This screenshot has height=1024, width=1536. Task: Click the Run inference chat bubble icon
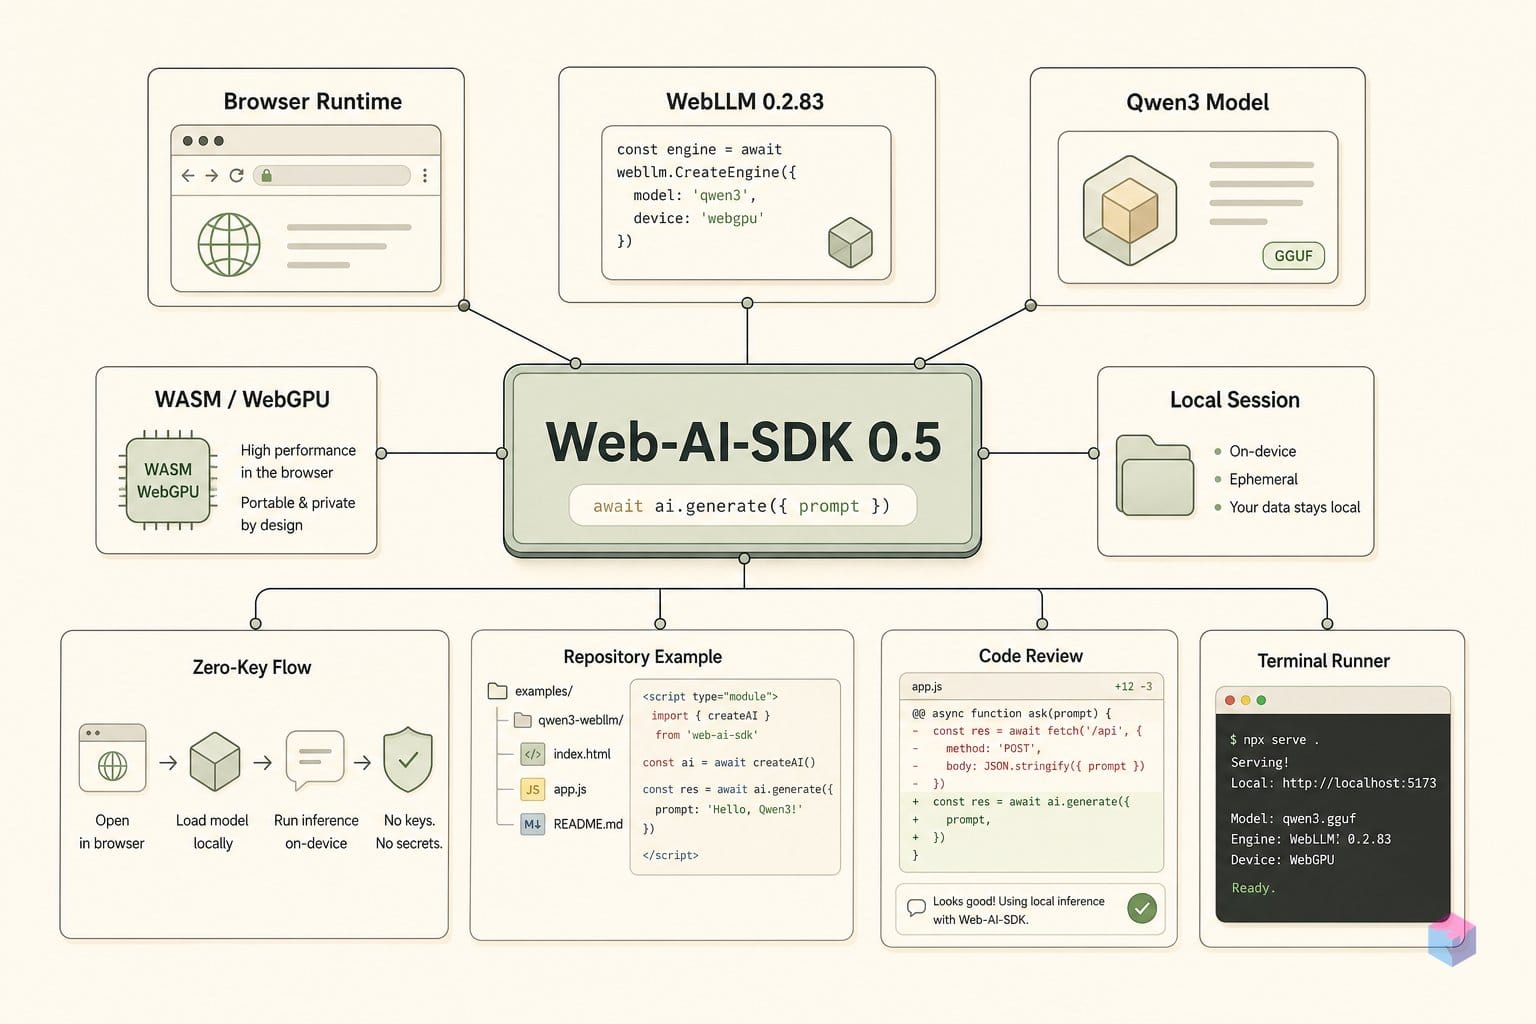tap(315, 760)
